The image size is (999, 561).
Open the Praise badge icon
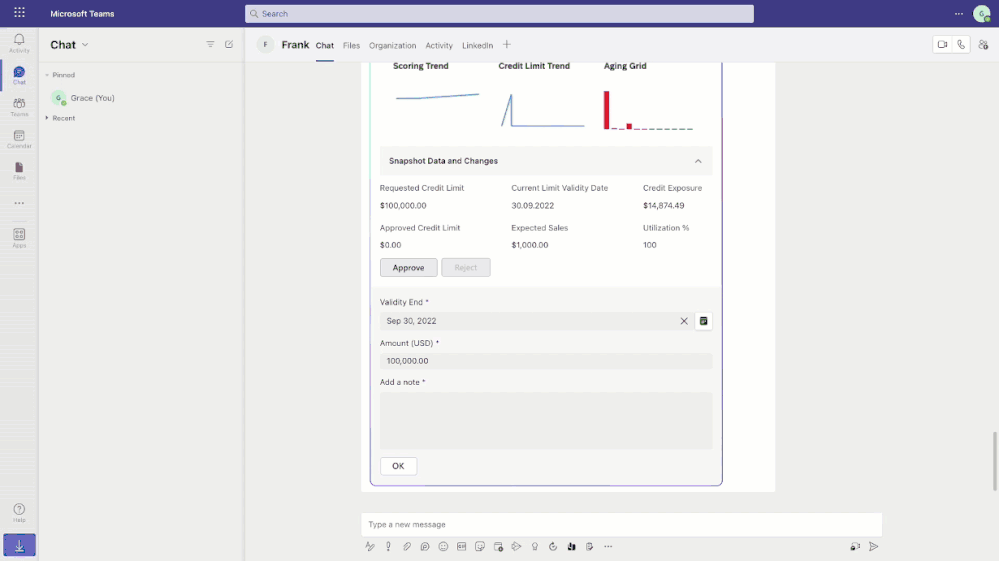535,546
